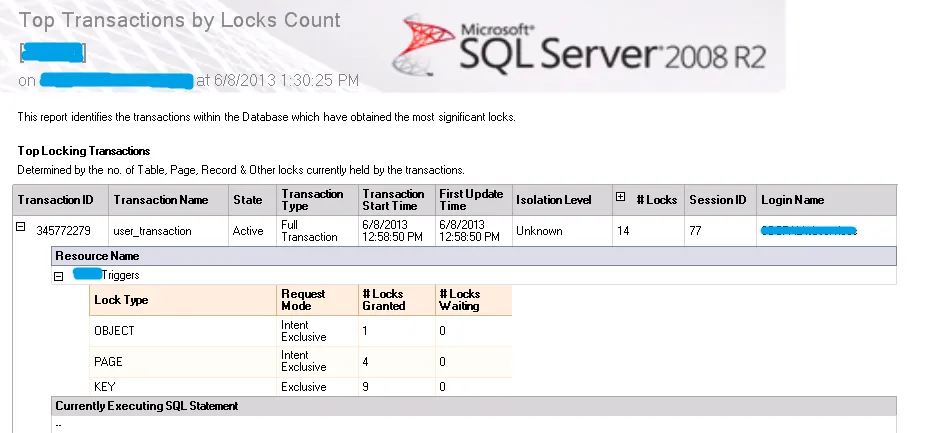Click the First Update Time header

[x=473, y=200]
